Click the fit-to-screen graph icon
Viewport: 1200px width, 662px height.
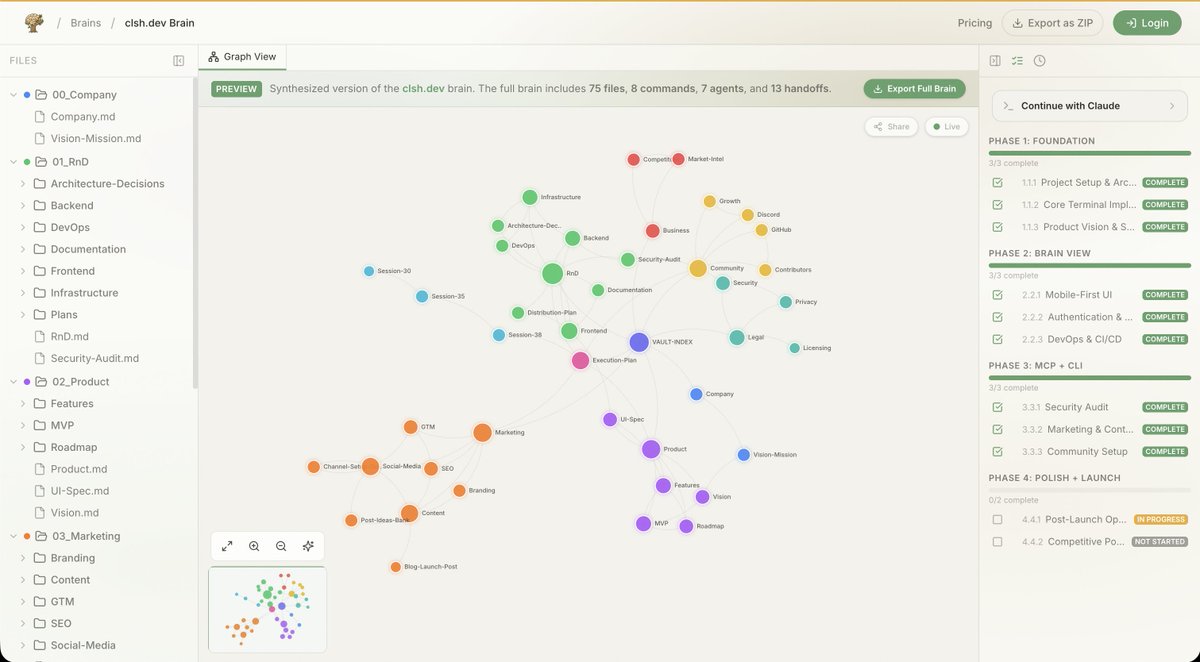click(227, 546)
